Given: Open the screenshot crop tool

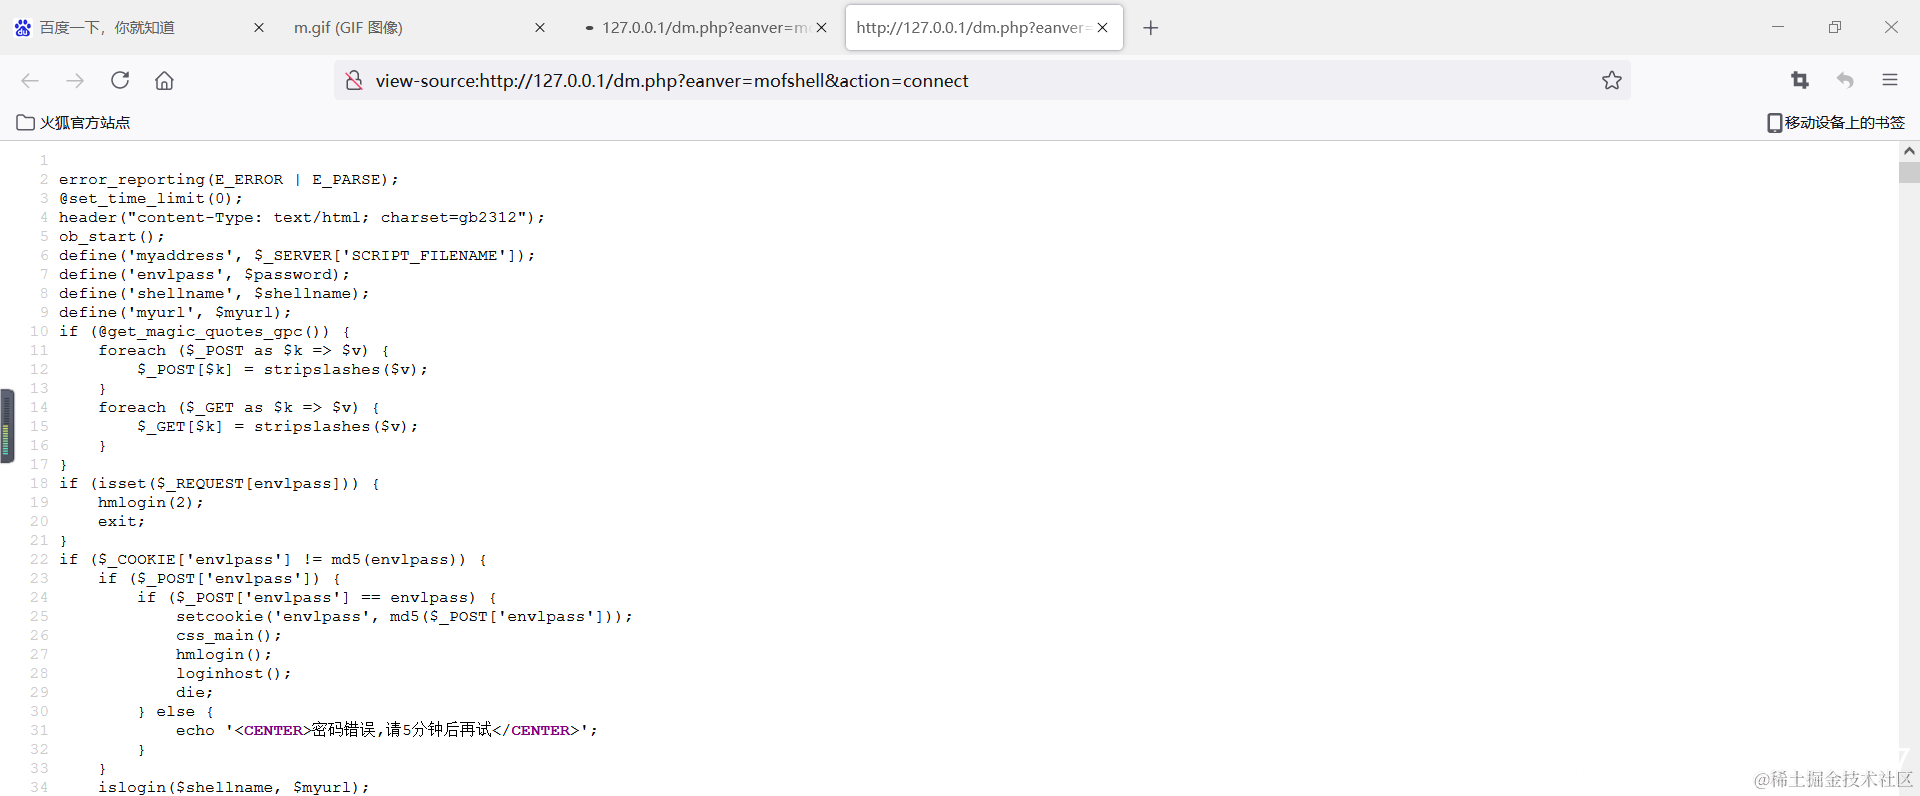Looking at the screenshot, I should 1800,81.
